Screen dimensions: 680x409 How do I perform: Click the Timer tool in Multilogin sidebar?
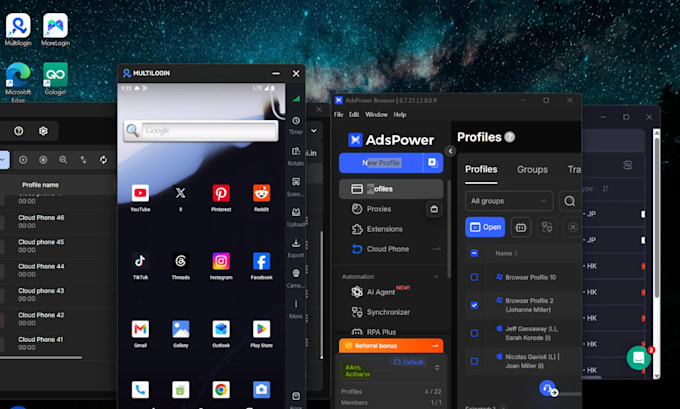tap(296, 125)
